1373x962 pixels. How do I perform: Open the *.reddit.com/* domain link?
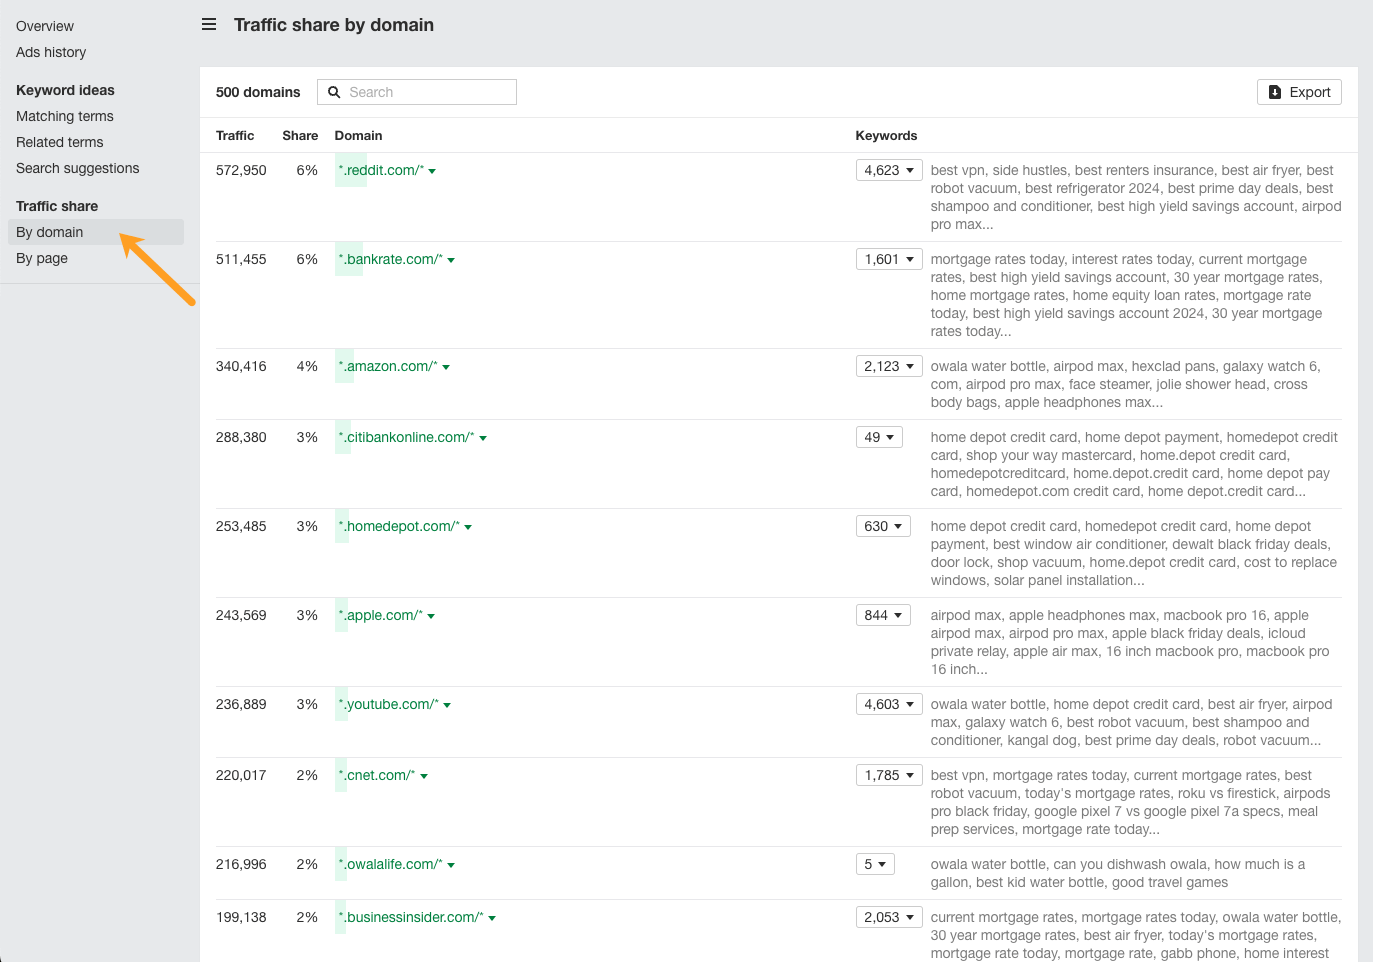(380, 170)
